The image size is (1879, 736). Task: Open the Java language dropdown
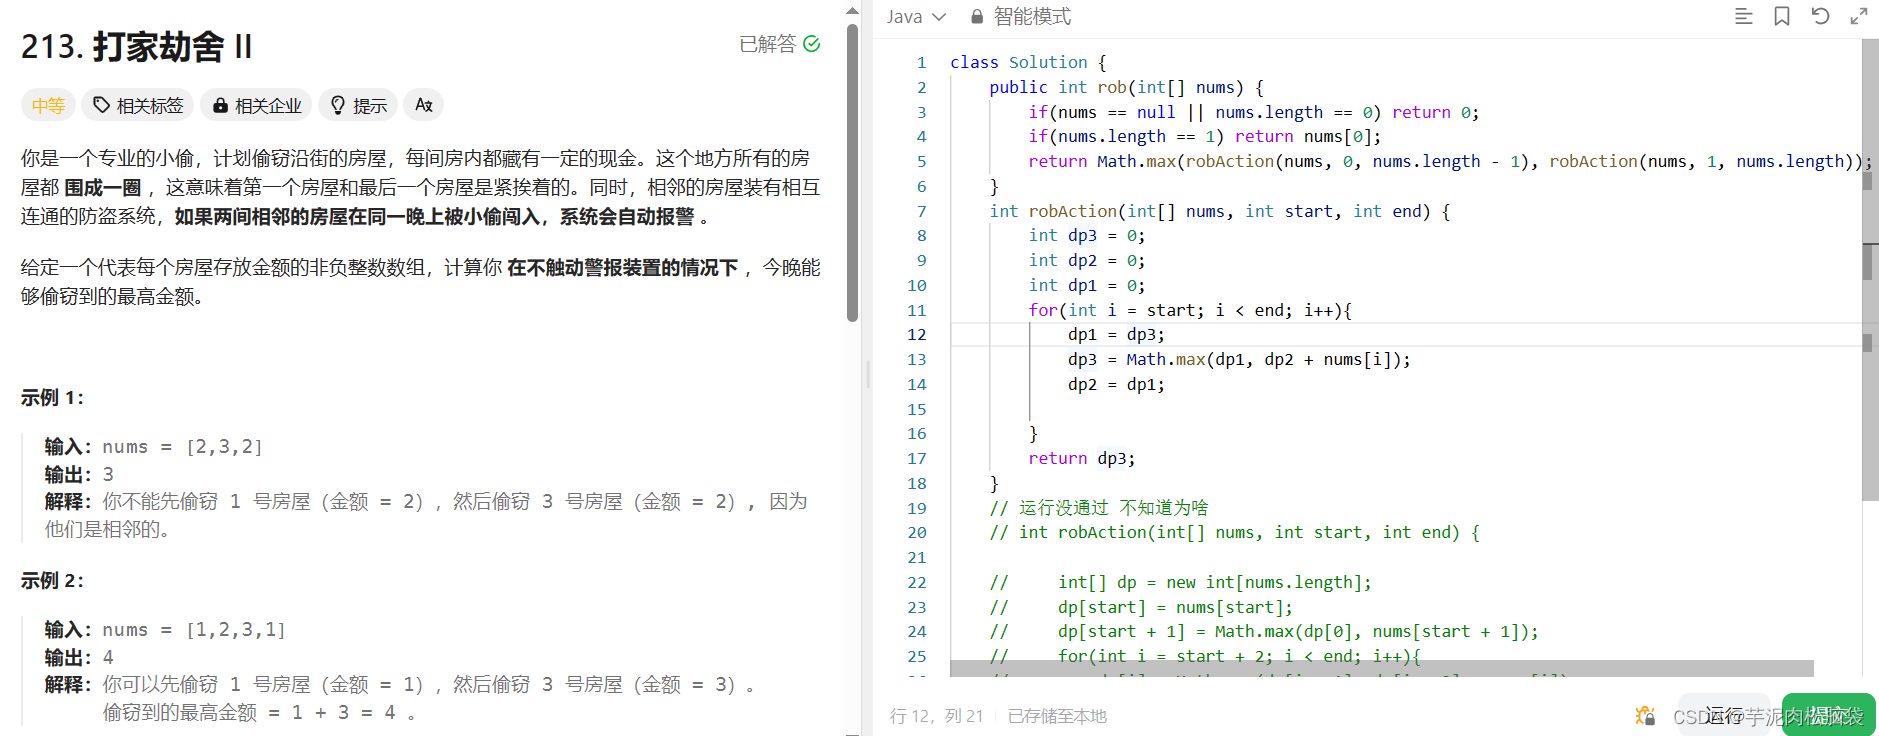pyautogui.click(x=916, y=17)
